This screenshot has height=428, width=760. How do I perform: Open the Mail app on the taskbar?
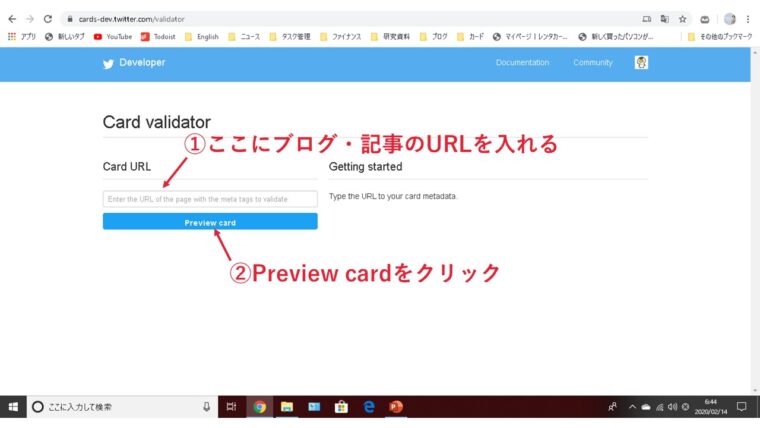pos(314,407)
